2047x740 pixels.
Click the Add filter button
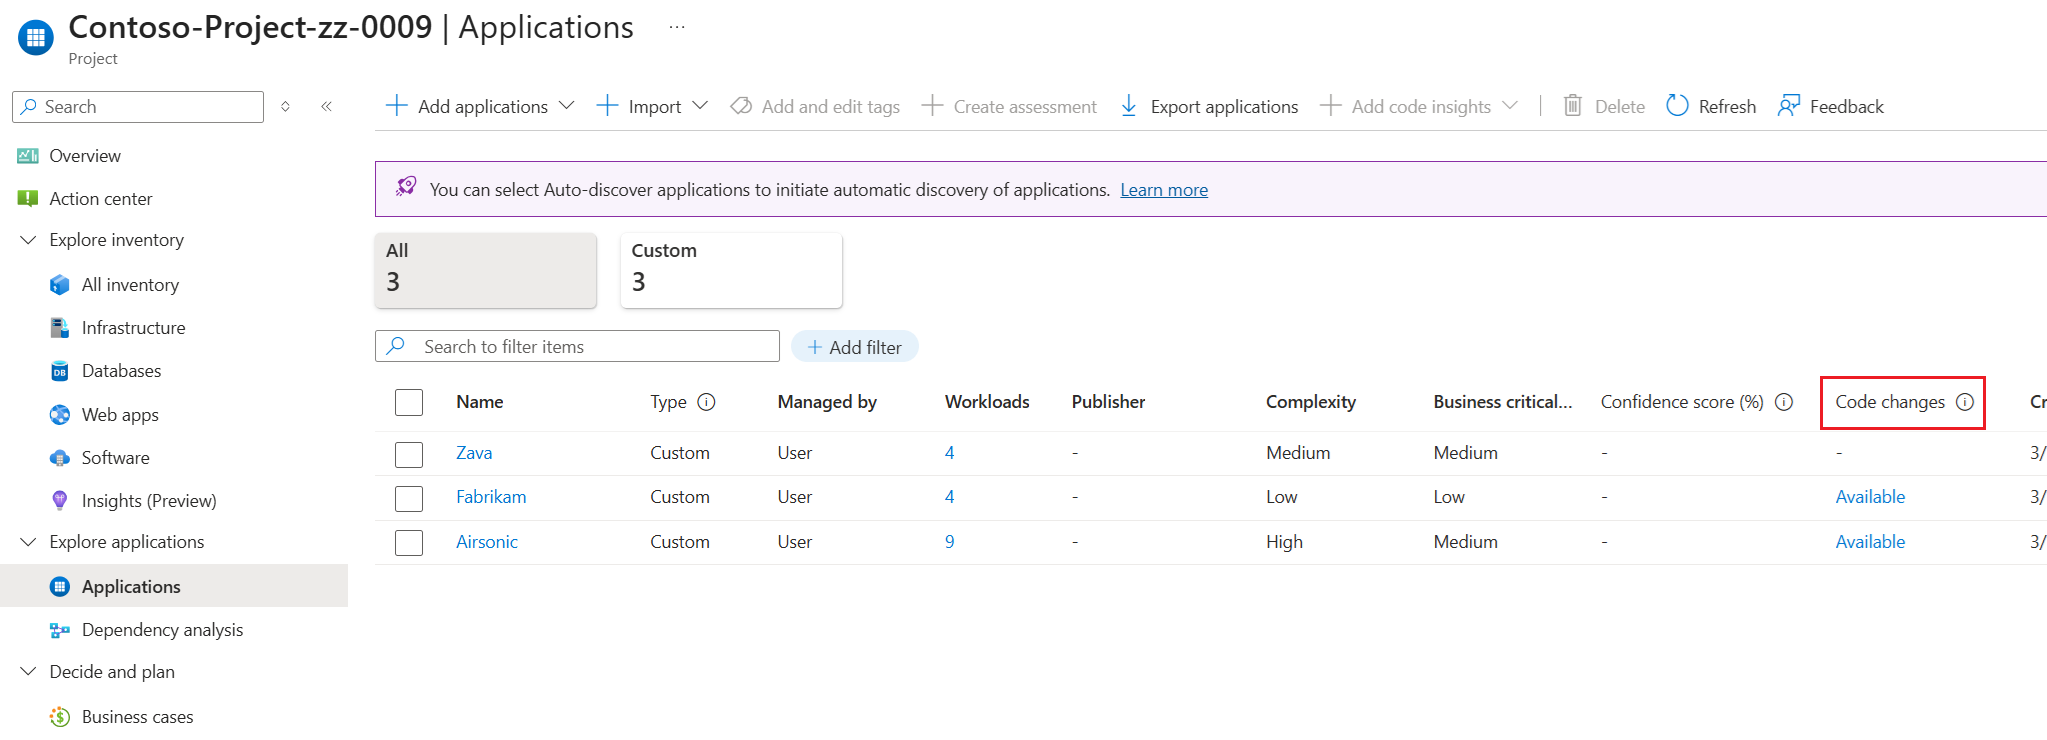pyautogui.click(x=855, y=347)
